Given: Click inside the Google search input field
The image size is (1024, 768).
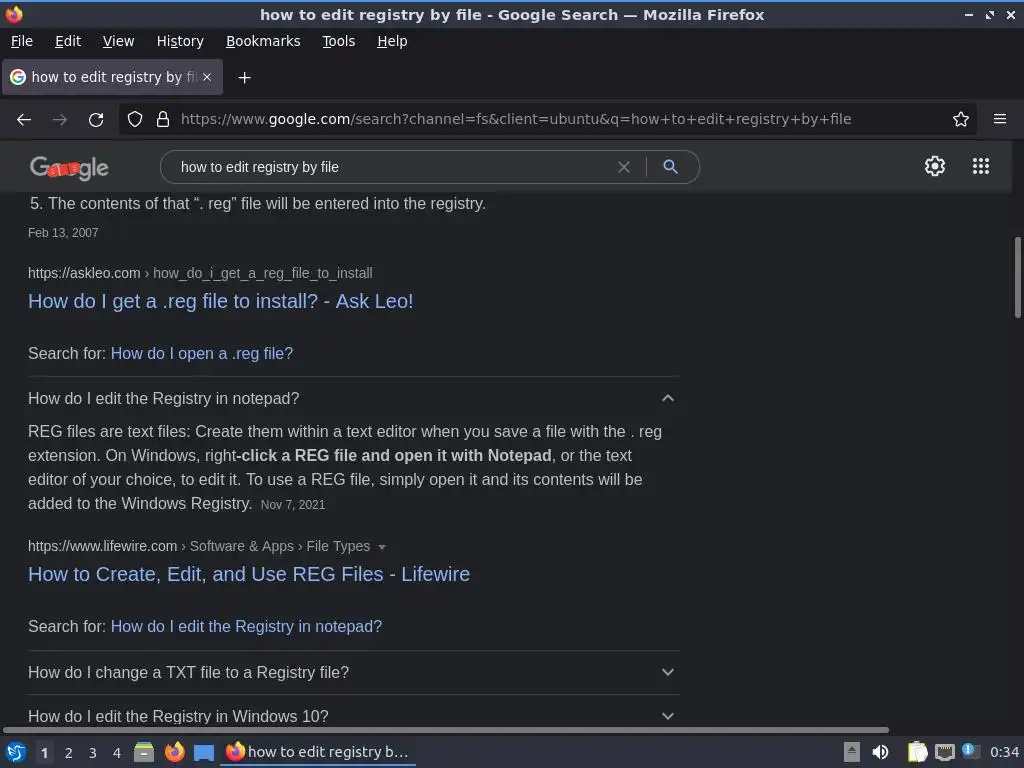Looking at the screenshot, I should [392, 167].
